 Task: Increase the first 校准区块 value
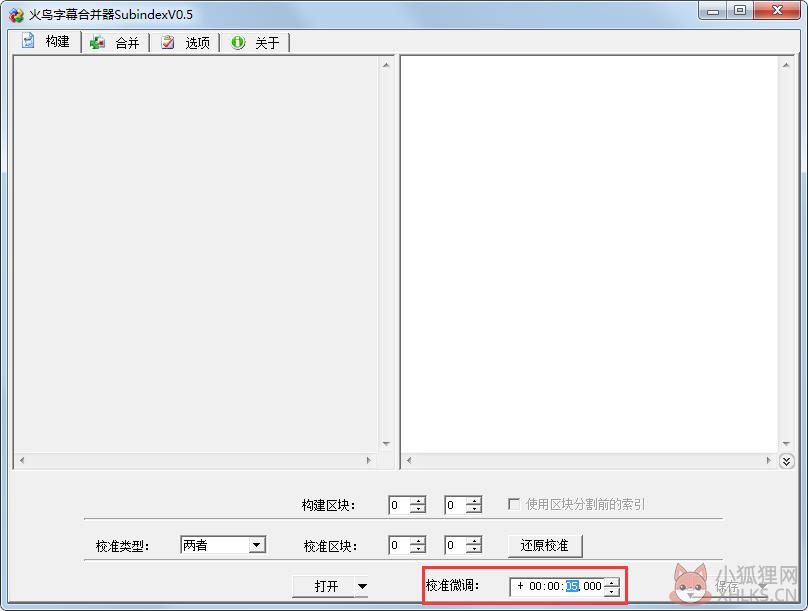click(x=418, y=541)
